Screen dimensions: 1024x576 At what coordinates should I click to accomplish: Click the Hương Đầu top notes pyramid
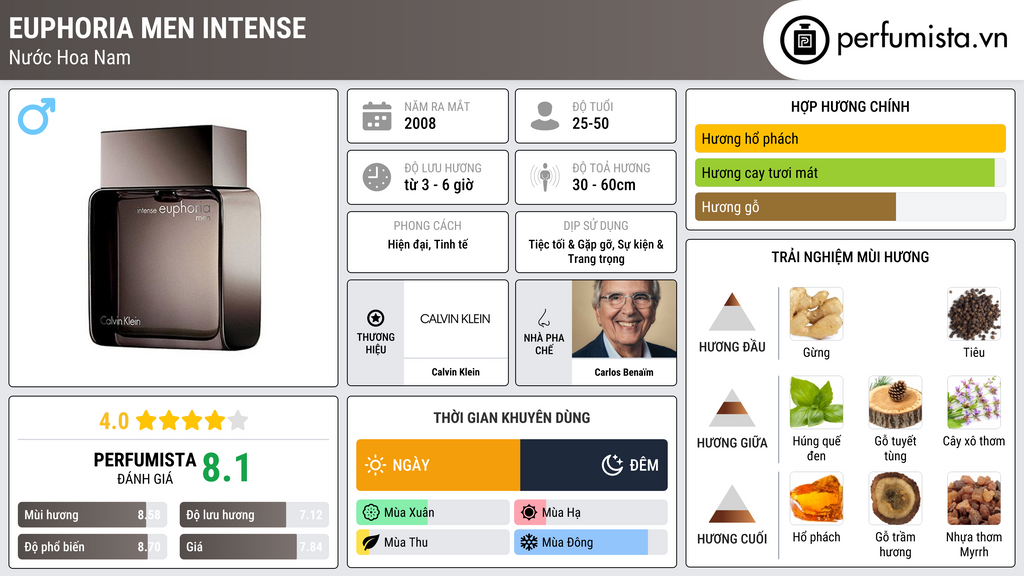731,313
